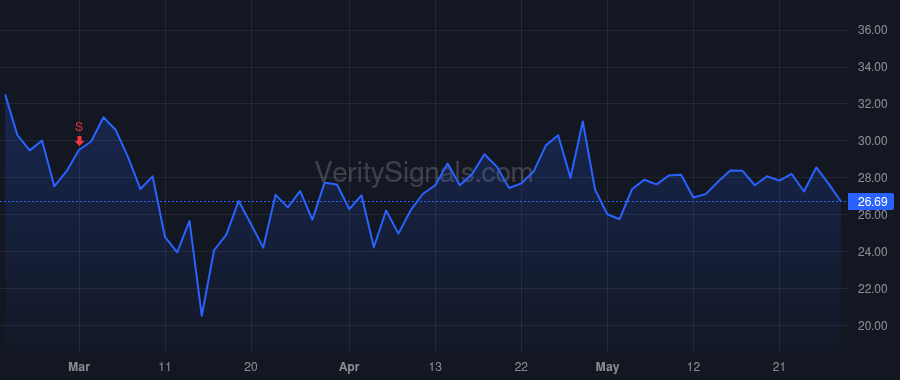Click the Mar date axis label
This screenshot has width=900, height=380.
(x=79, y=367)
